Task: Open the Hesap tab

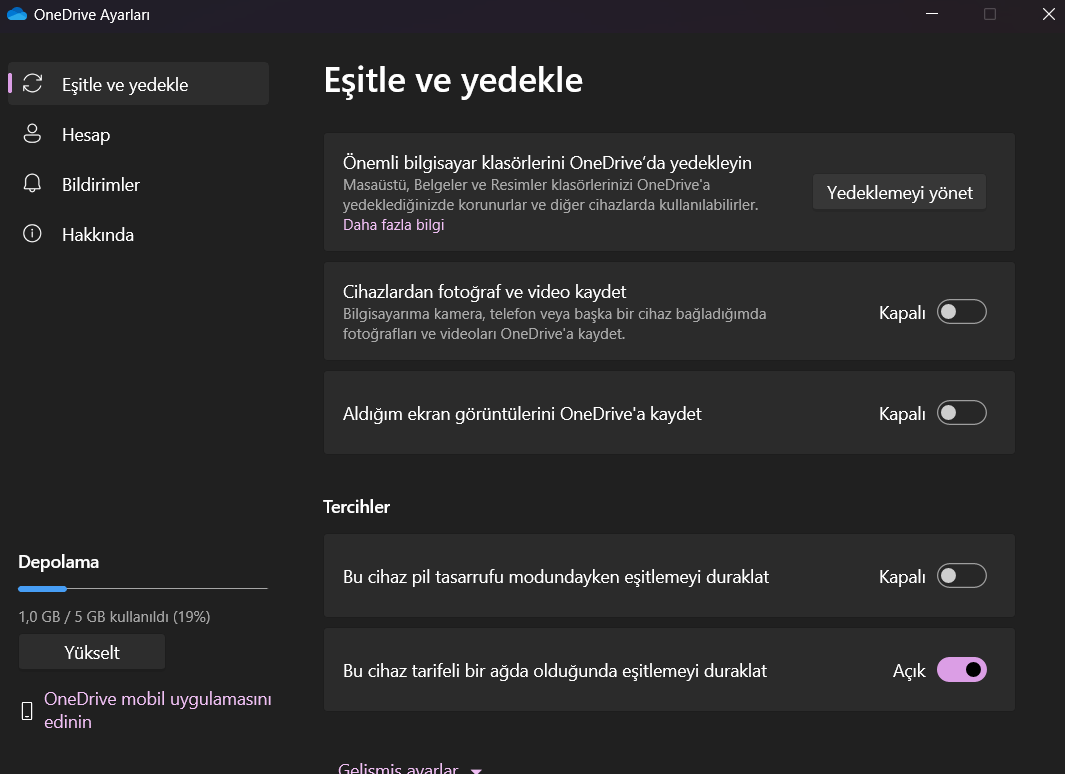Action: pos(86,134)
